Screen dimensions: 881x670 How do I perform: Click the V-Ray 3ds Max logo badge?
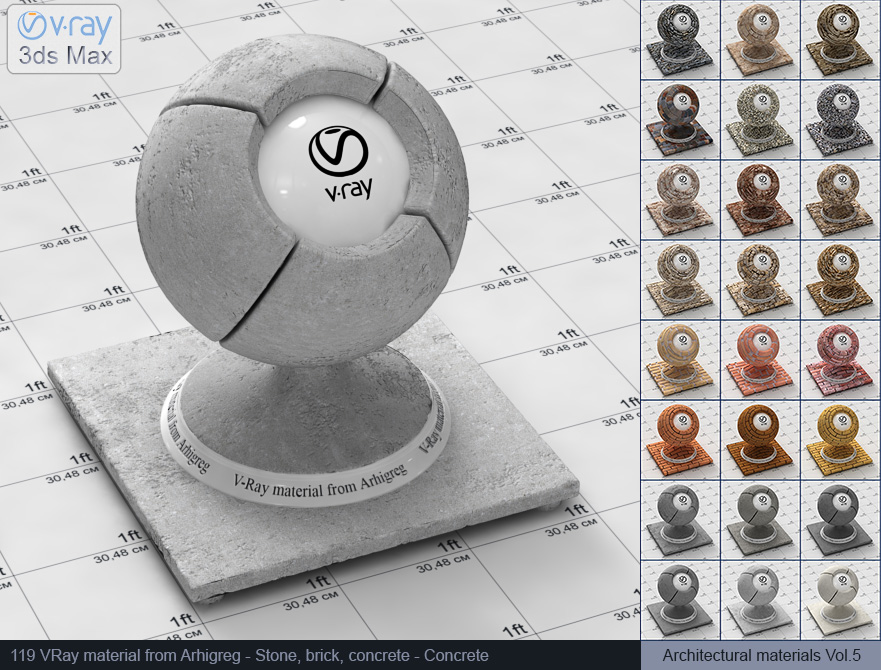click(64, 39)
